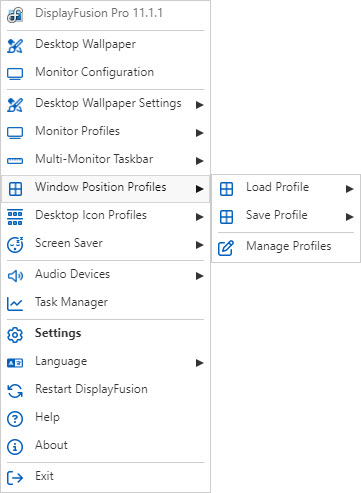The height and width of the screenshot is (493, 361).
Task: Choose Exit to close DisplayFusion
Action: click(105, 477)
